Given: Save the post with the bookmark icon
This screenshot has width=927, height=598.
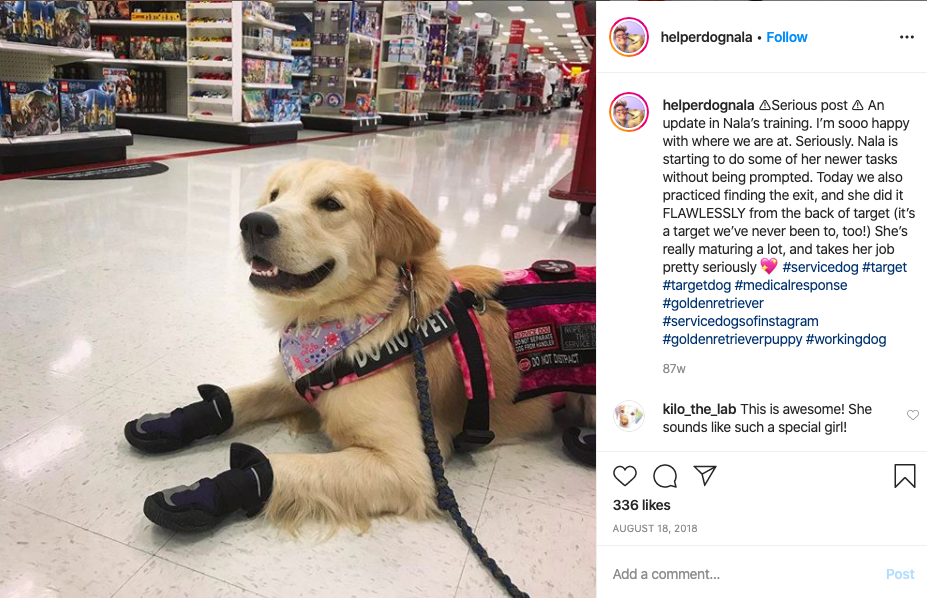Looking at the screenshot, I should 905,476.
